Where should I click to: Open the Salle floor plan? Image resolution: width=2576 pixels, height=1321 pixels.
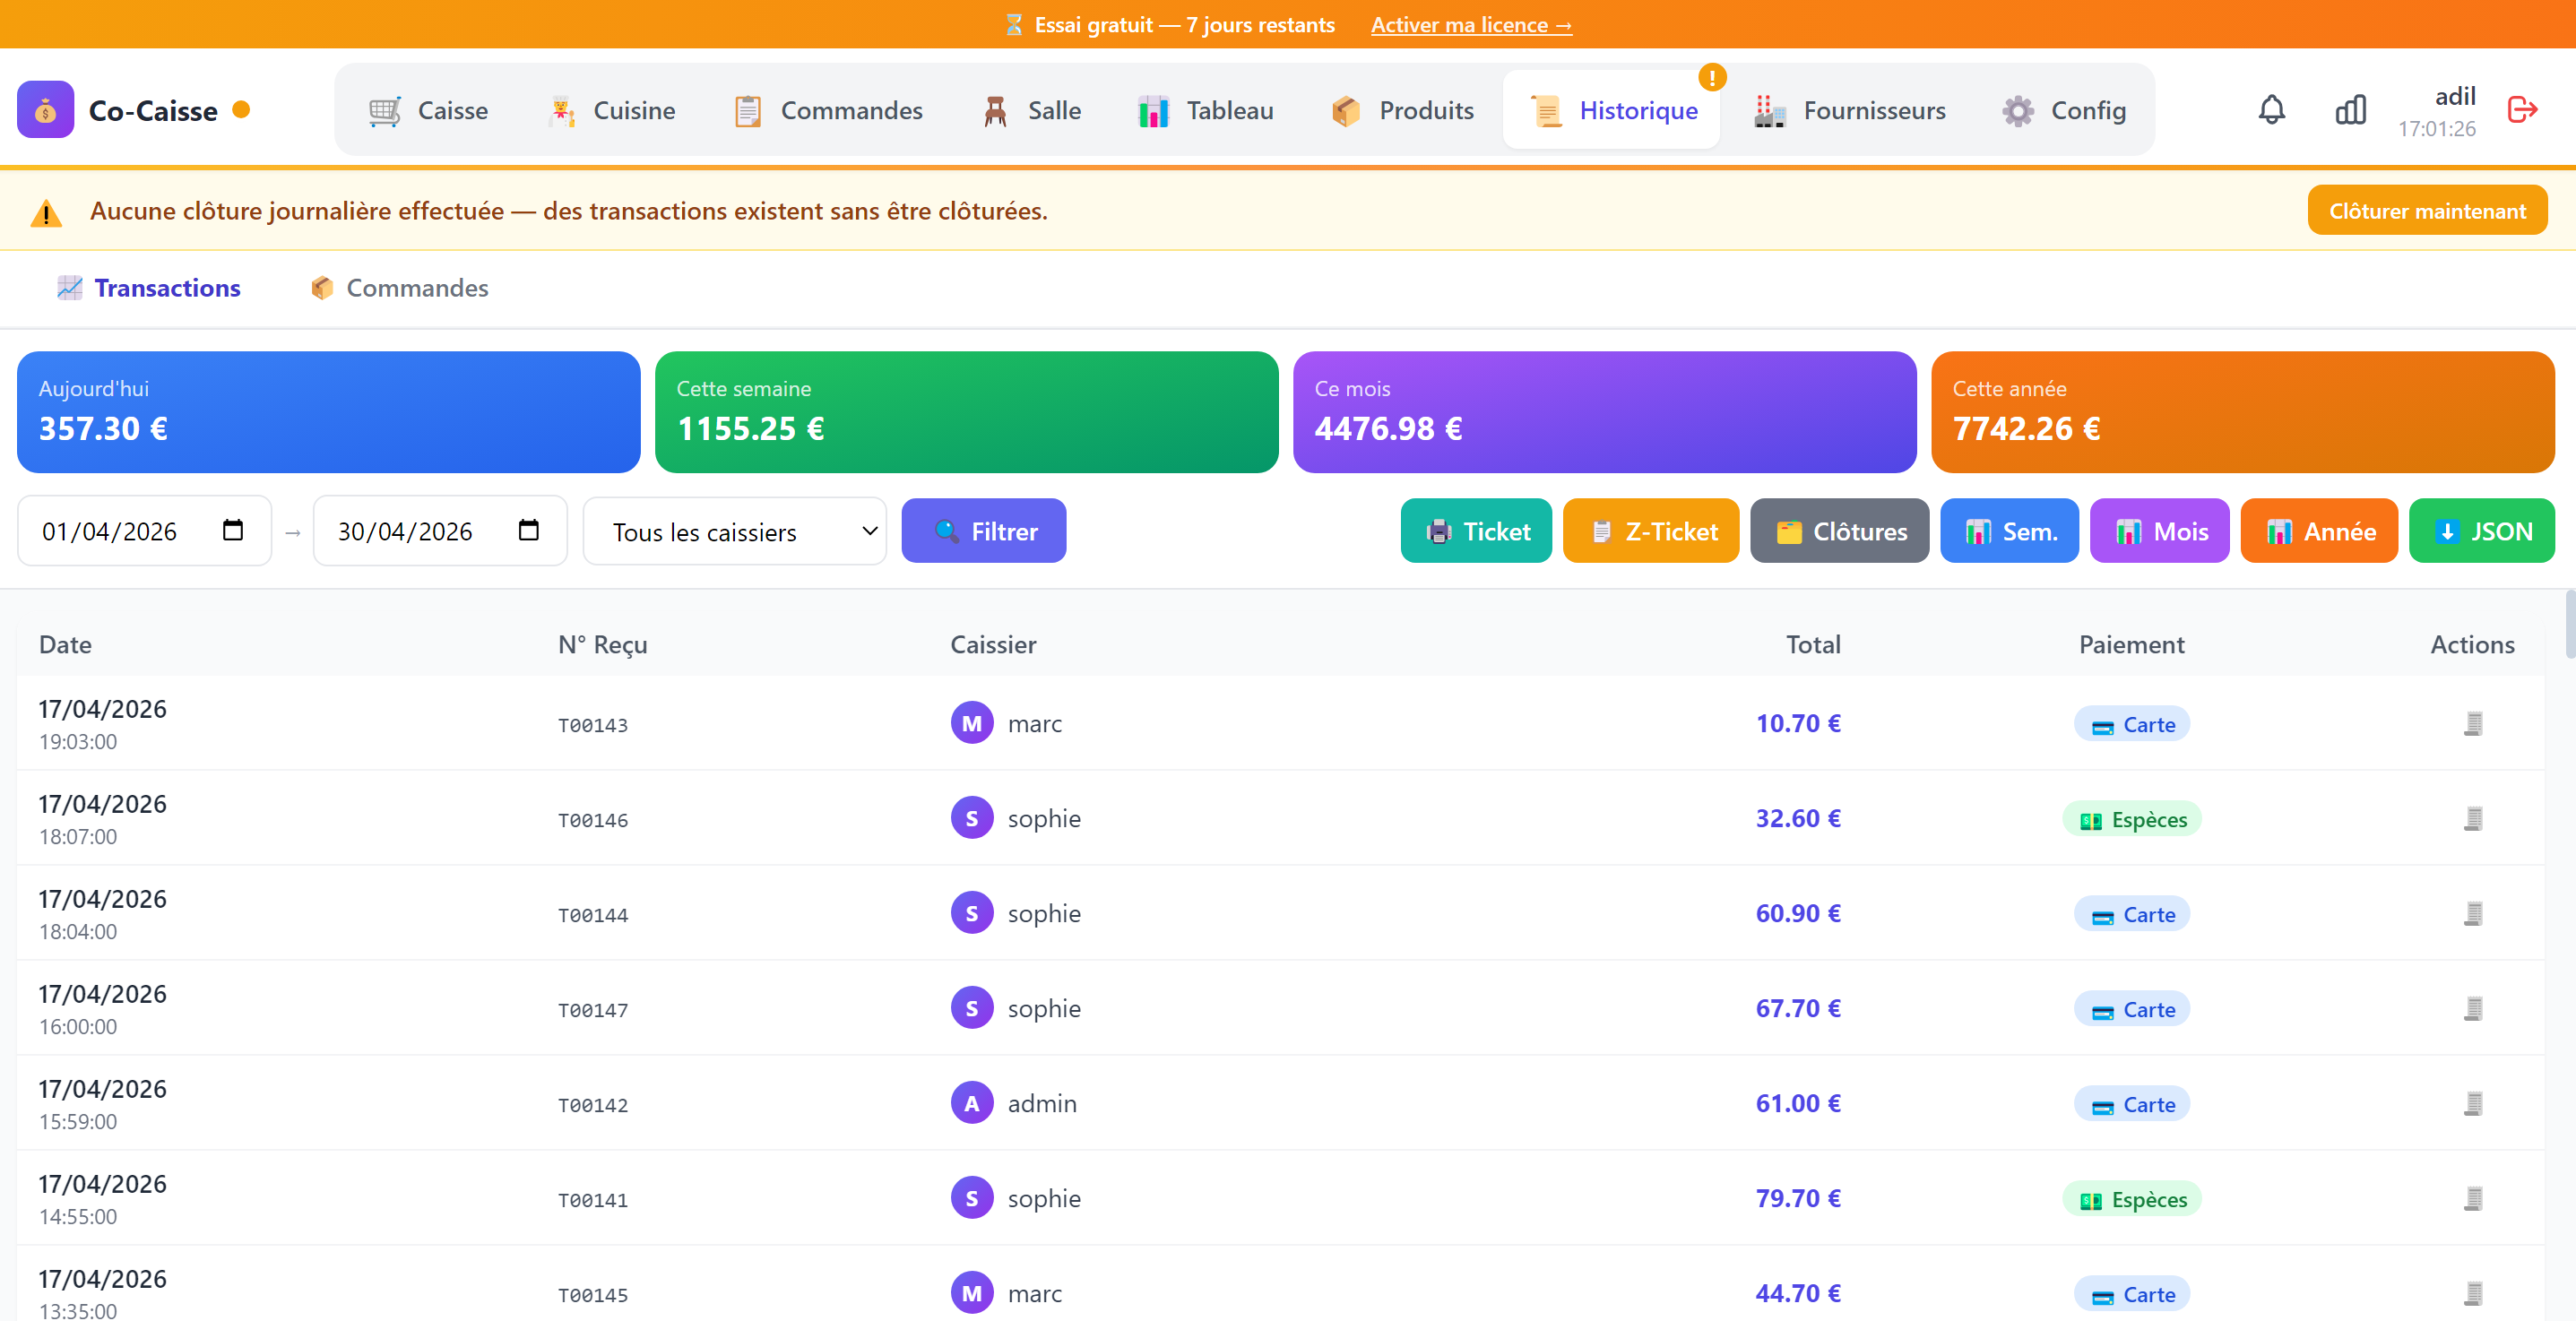pyautogui.click(x=1031, y=110)
